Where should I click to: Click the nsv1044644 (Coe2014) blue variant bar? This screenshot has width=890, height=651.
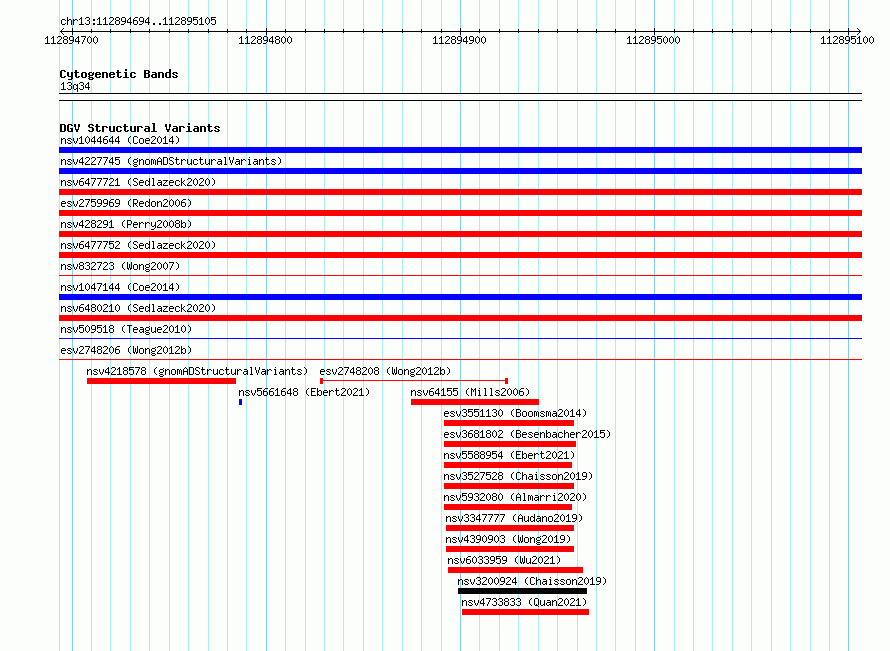[x=460, y=150]
